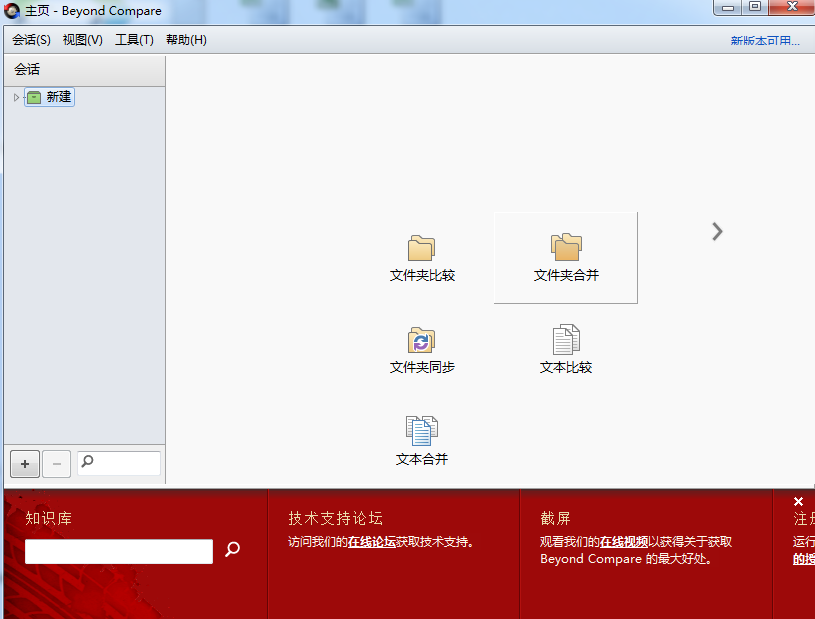Image resolution: width=815 pixels, height=619 pixels.
Task: Open the 会话(S) menu
Action: (31, 40)
